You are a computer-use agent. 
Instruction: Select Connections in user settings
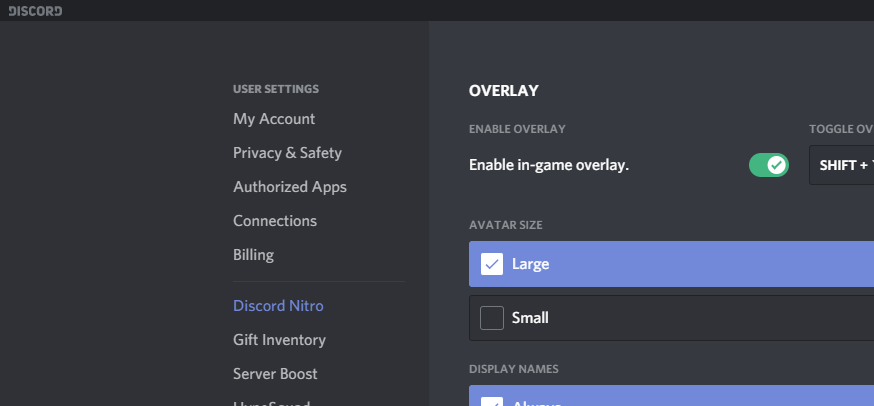275,221
